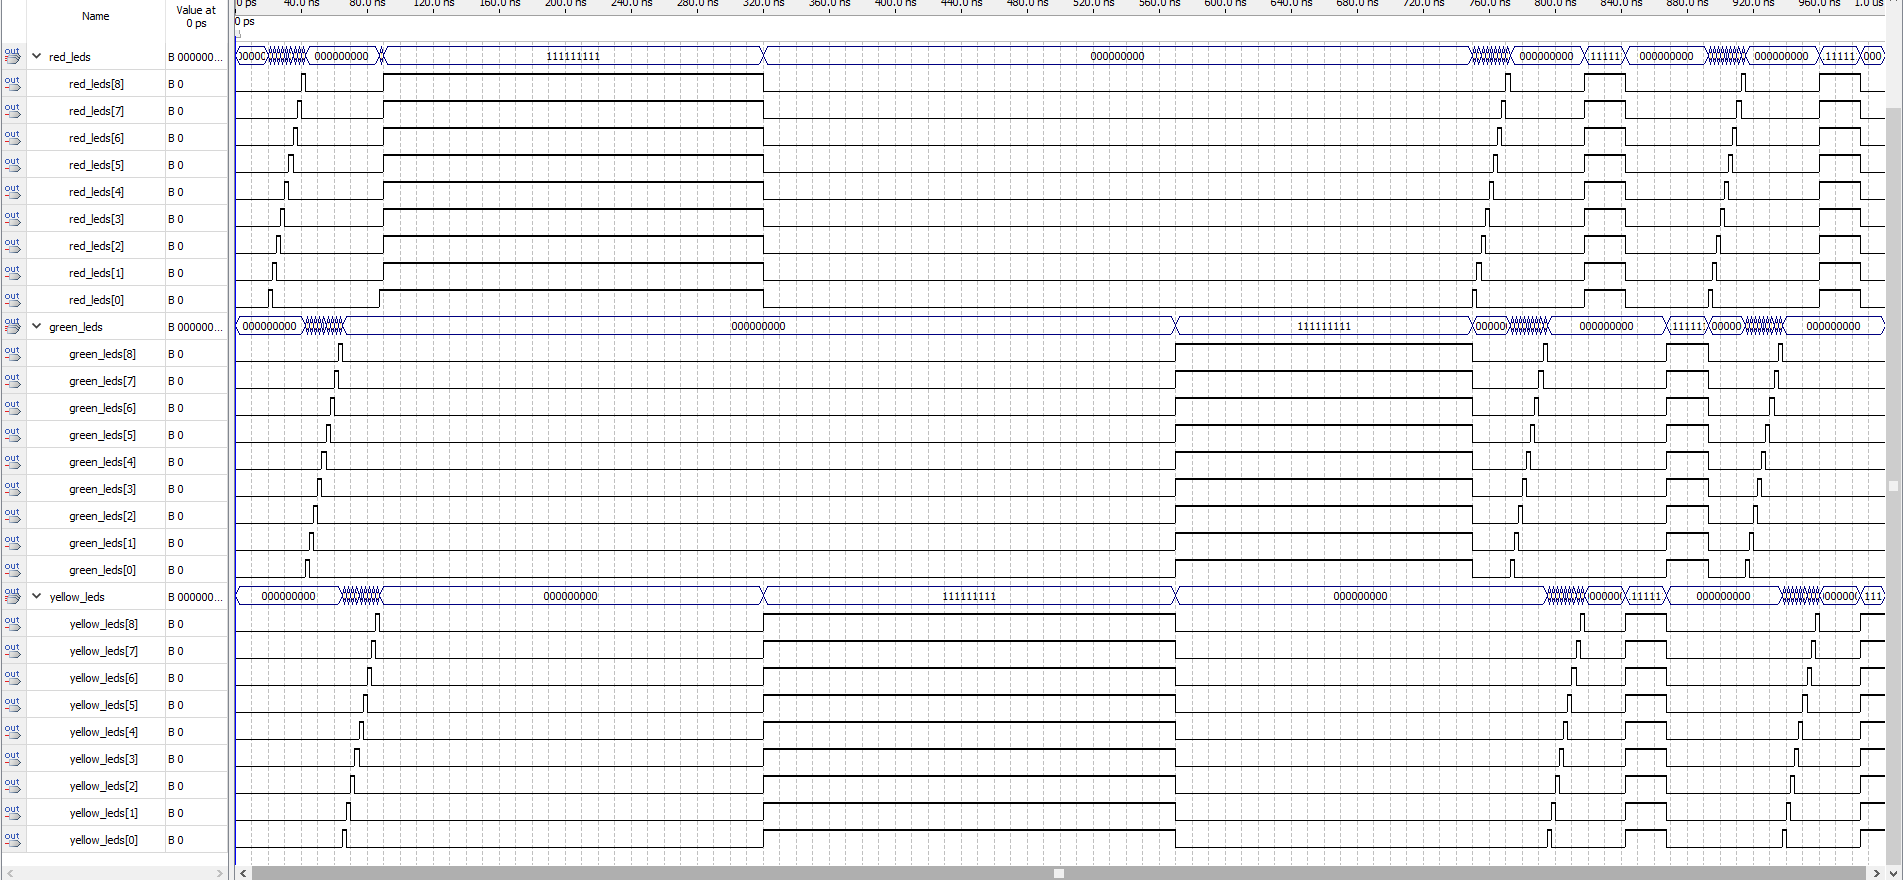The height and width of the screenshot is (880, 1903).
Task: Click the output pin icon of green_leds[5]
Action: point(12,434)
